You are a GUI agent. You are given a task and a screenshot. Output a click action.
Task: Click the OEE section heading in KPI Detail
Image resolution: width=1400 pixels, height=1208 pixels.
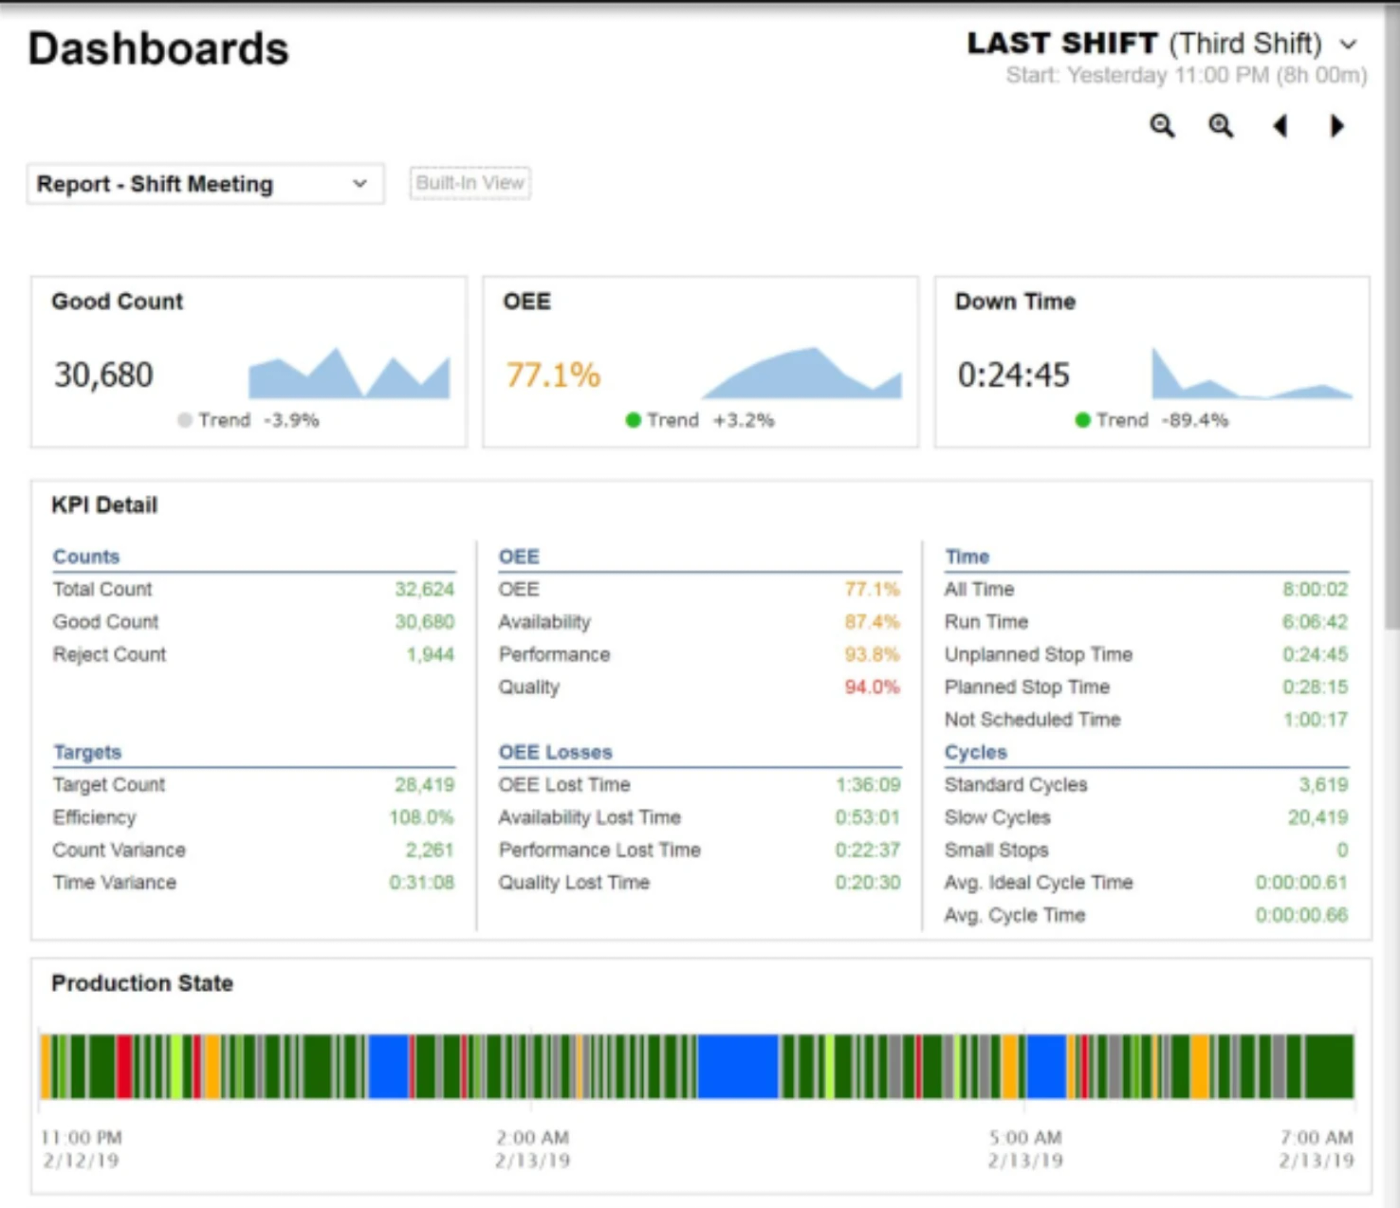click(x=519, y=556)
